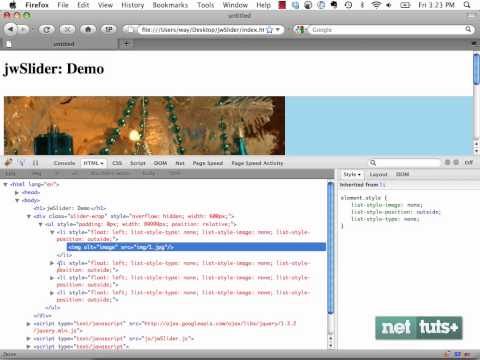This screenshot has width=480, height=360.
Task: Collapse the div slider-wrap node
Action: (x=29, y=216)
